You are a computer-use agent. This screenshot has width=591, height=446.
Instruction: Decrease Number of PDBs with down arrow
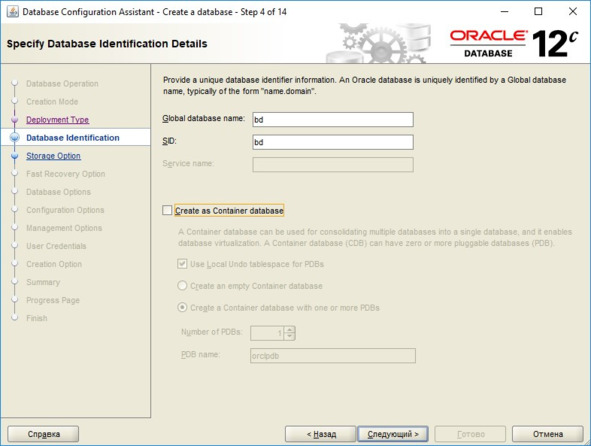289,336
